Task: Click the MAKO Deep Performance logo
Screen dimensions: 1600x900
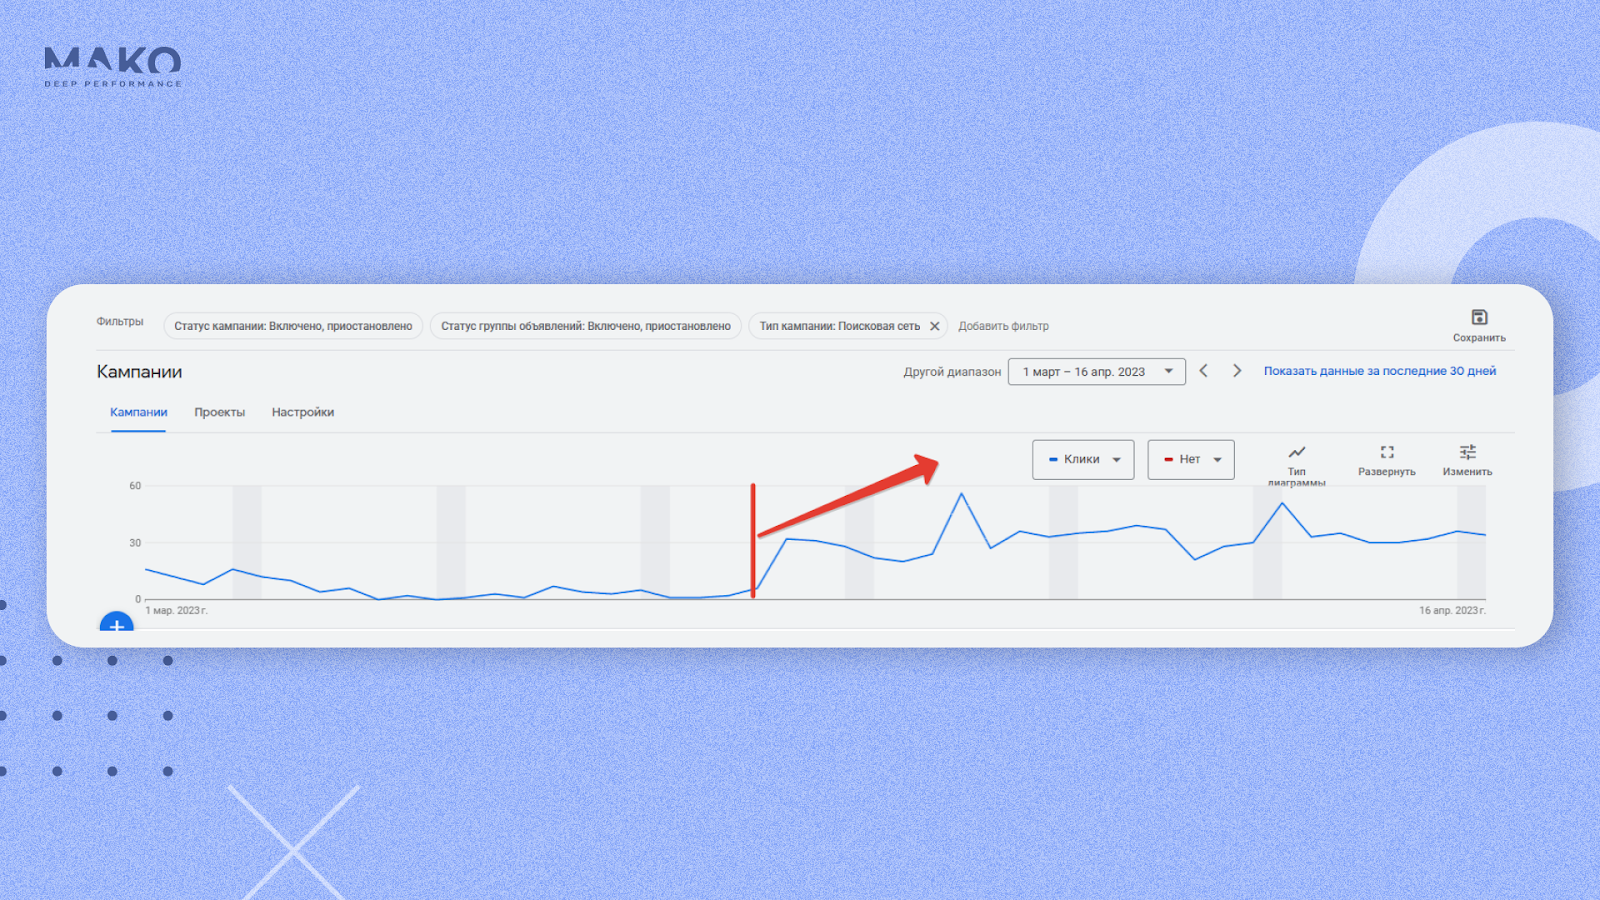Action: (113, 67)
